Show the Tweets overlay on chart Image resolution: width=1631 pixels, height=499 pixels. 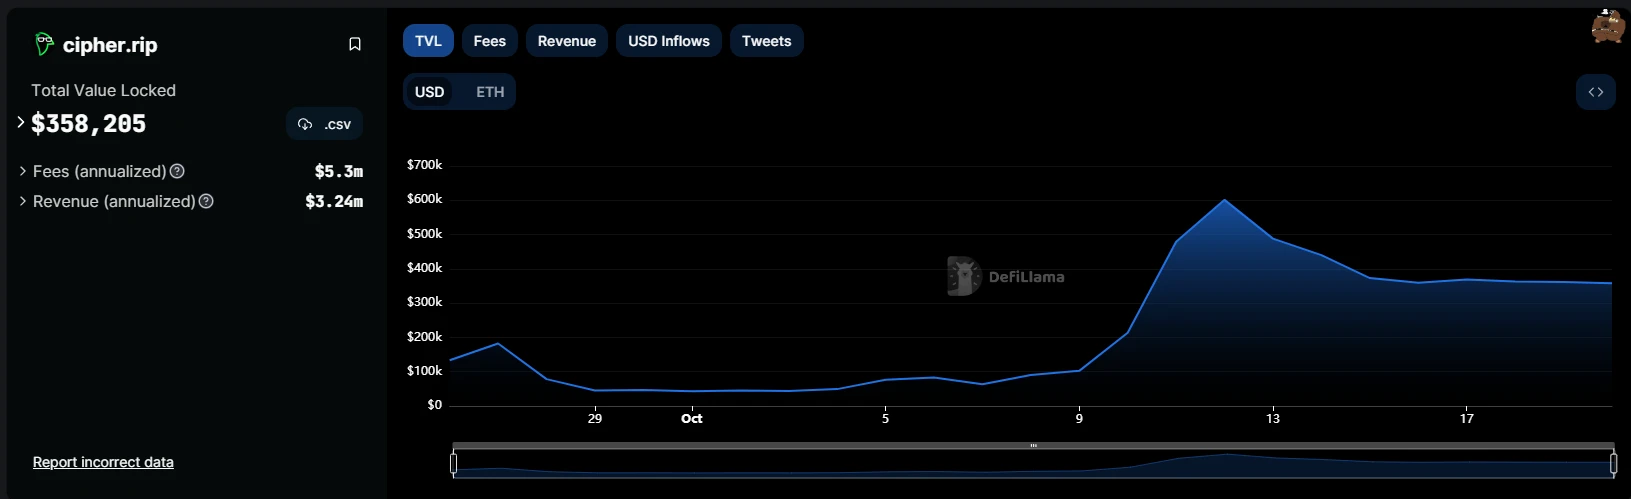766,41
